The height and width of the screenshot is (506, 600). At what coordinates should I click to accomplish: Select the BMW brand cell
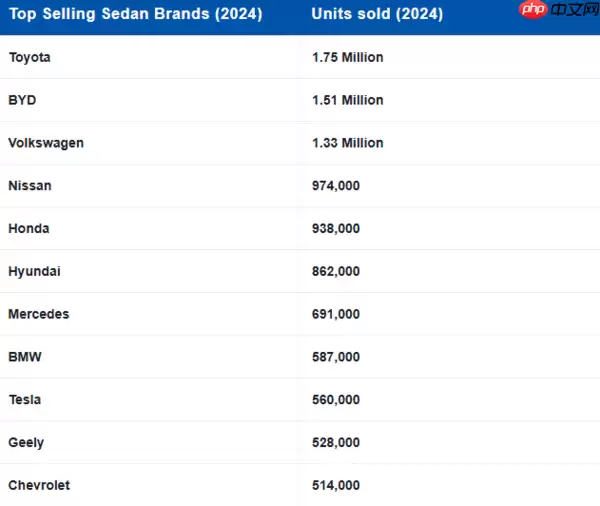tap(25, 357)
